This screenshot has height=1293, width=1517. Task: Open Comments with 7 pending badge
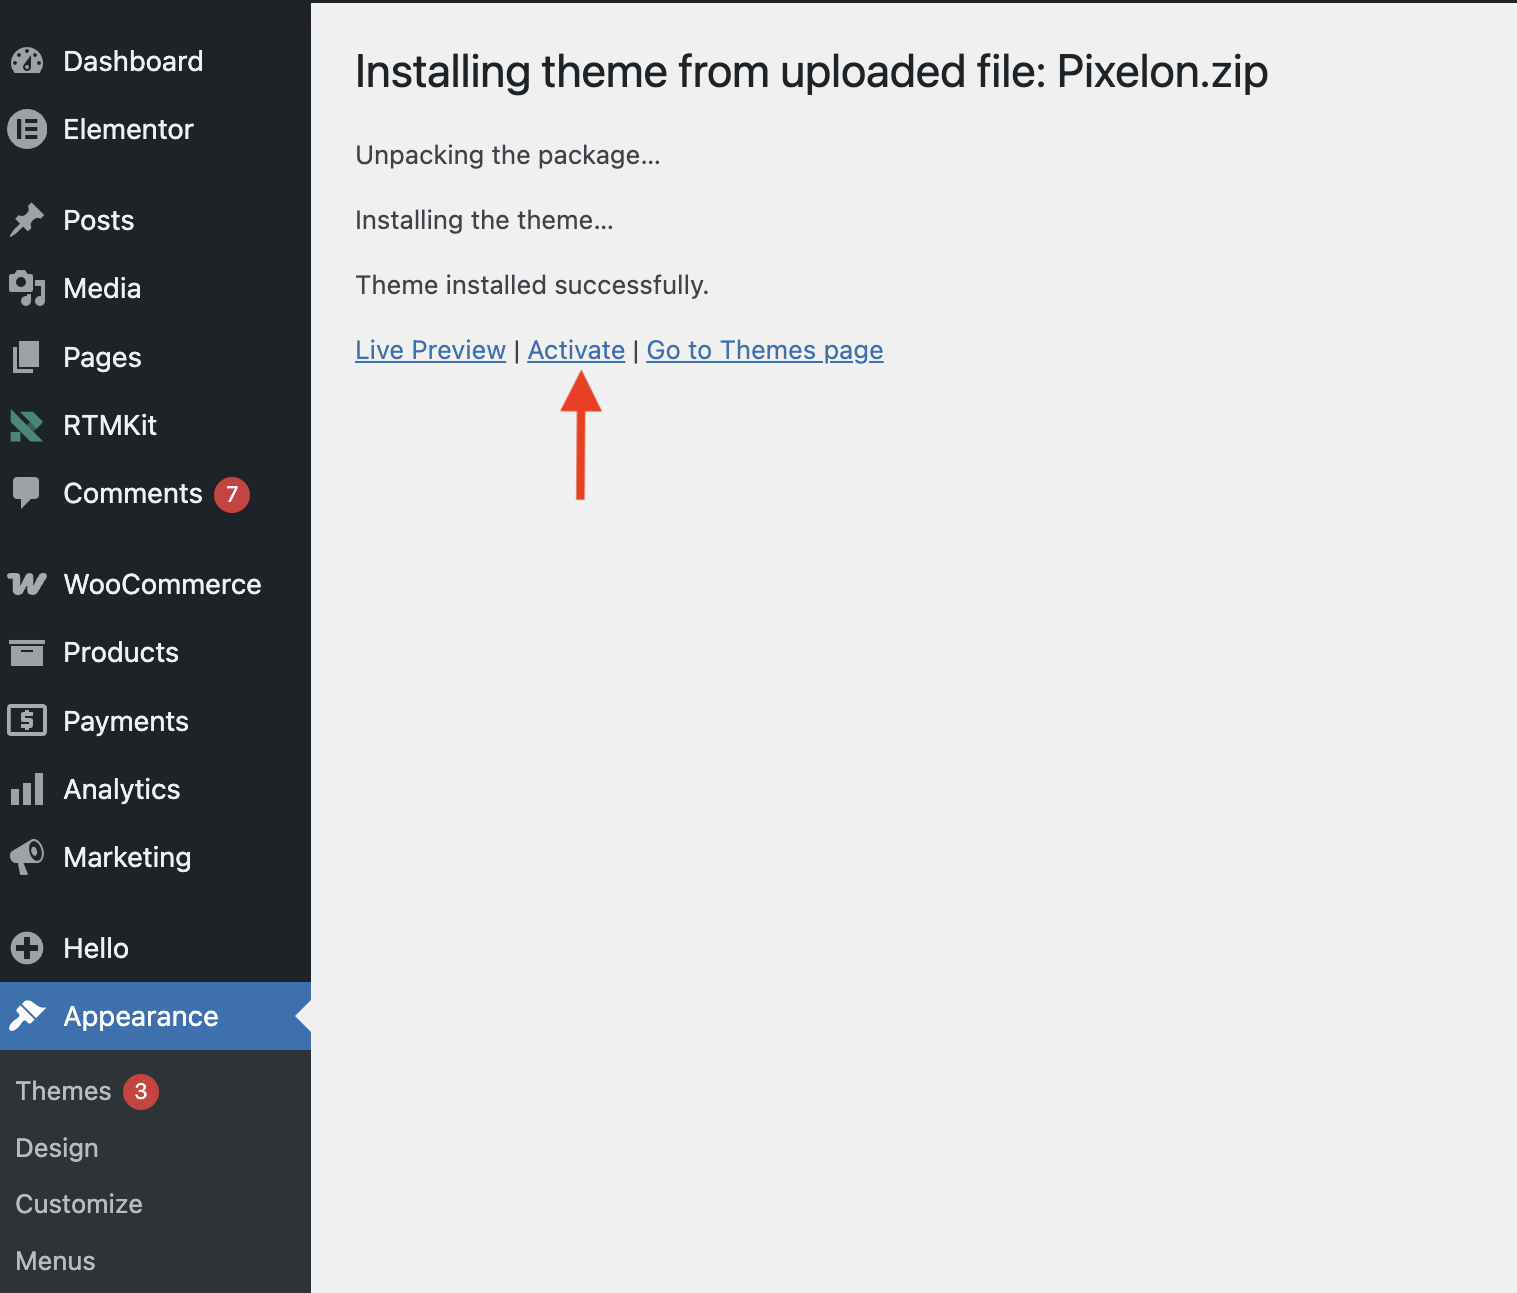click(x=133, y=494)
